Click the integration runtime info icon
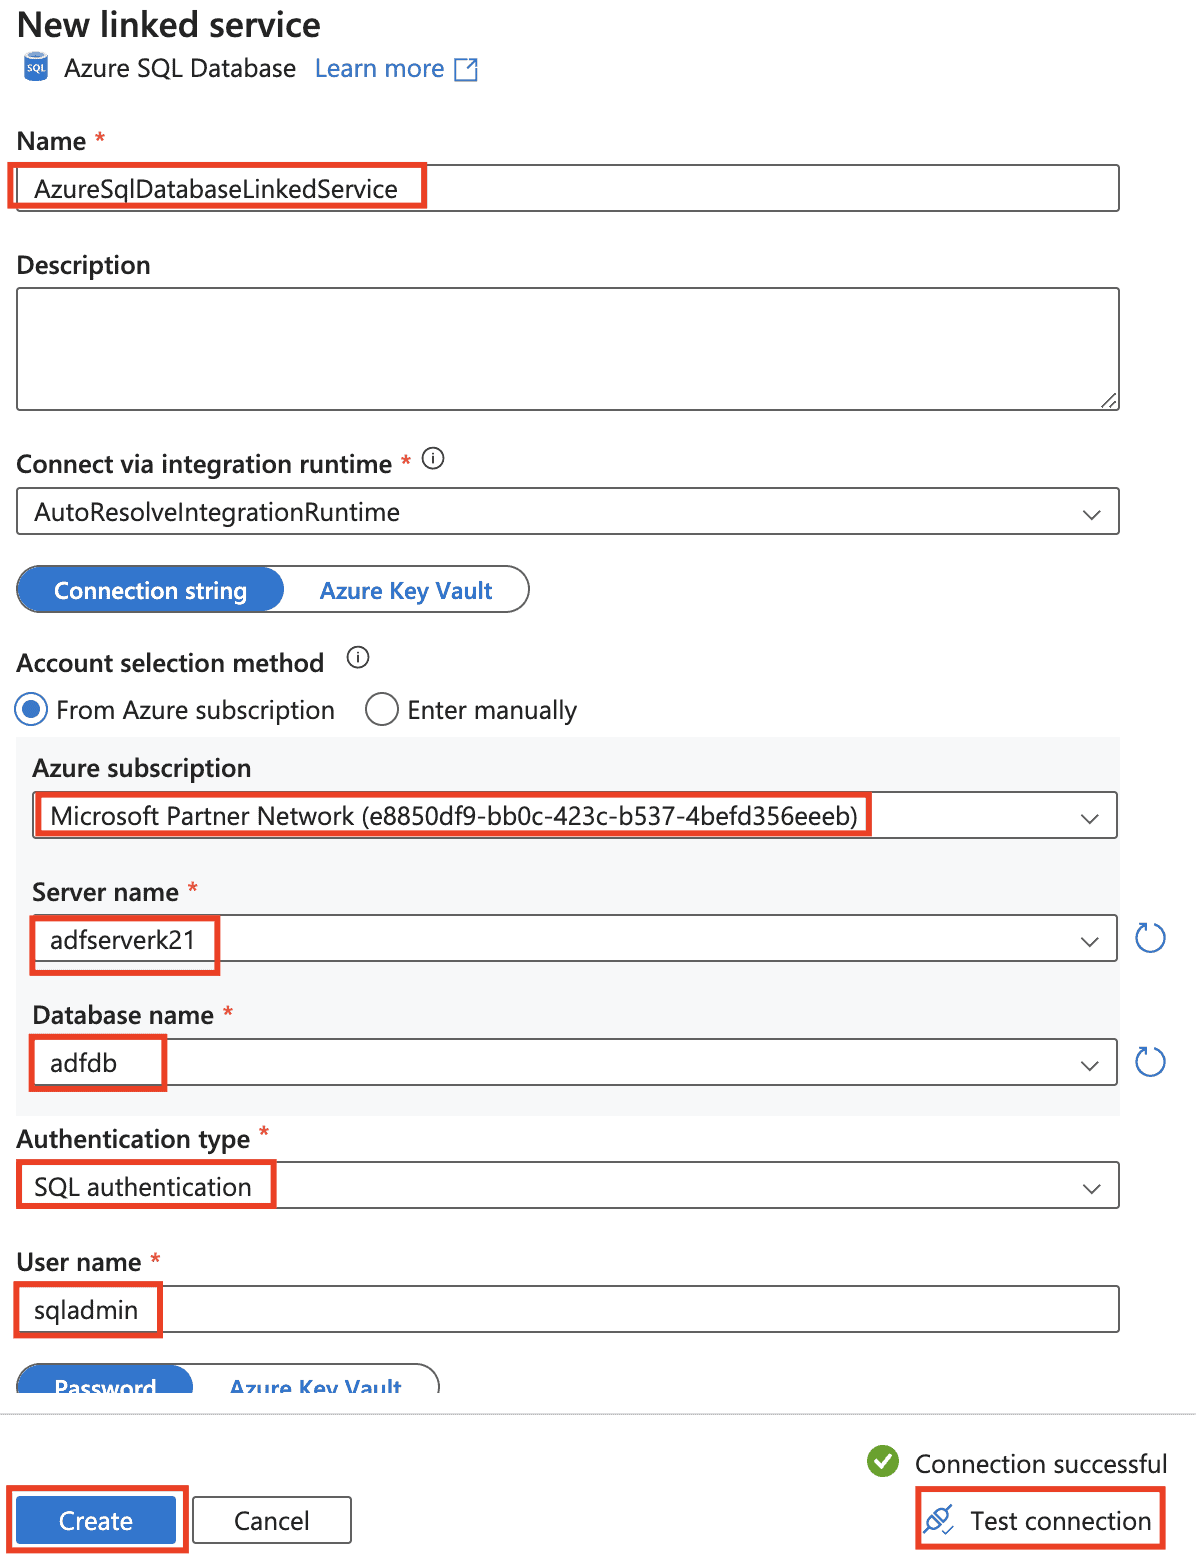 coord(433,459)
